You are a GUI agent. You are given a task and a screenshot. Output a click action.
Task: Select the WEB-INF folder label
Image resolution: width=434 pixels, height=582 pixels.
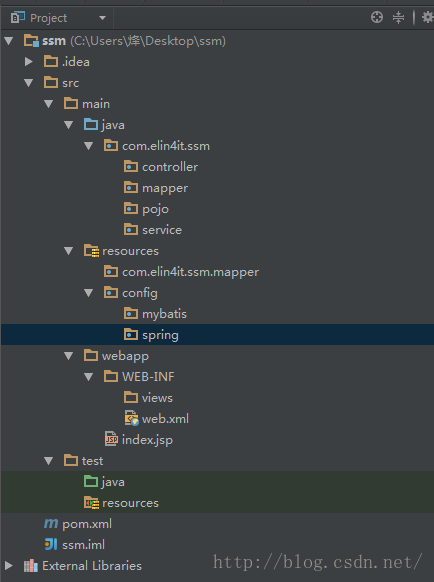point(148,377)
